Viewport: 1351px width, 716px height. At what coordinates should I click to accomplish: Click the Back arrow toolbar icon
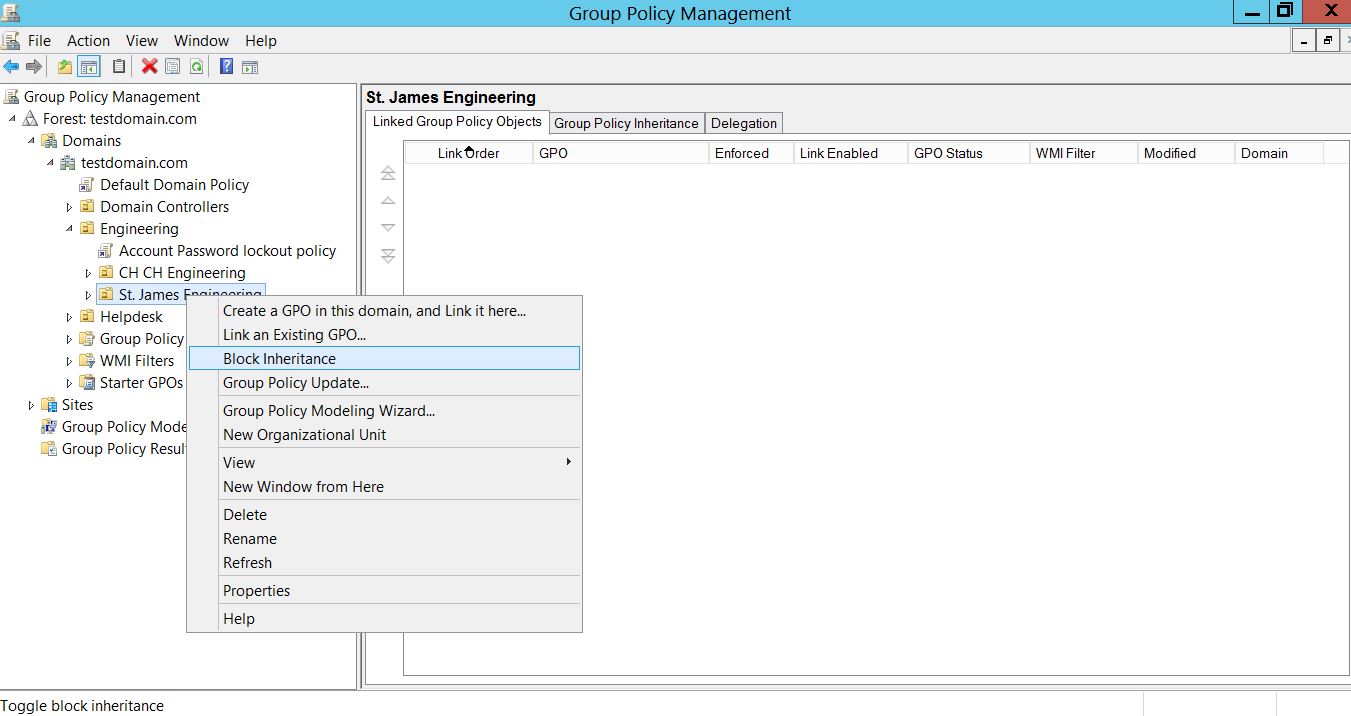tap(11, 67)
